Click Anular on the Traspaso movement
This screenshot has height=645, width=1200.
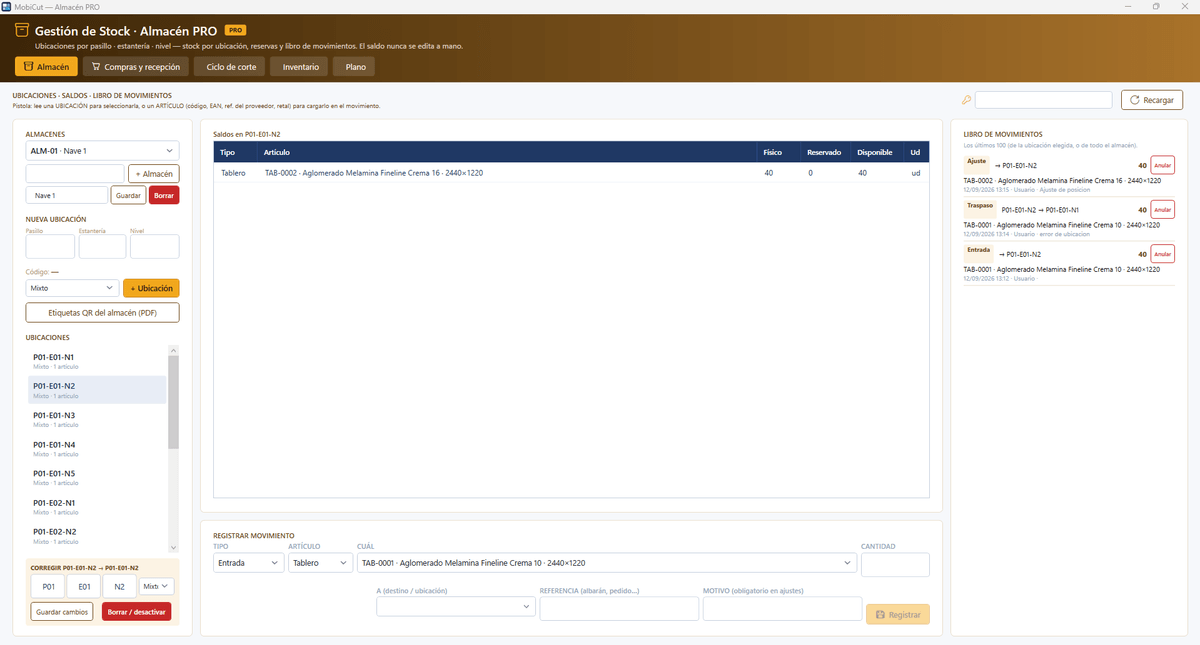click(x=1163, y=210)
